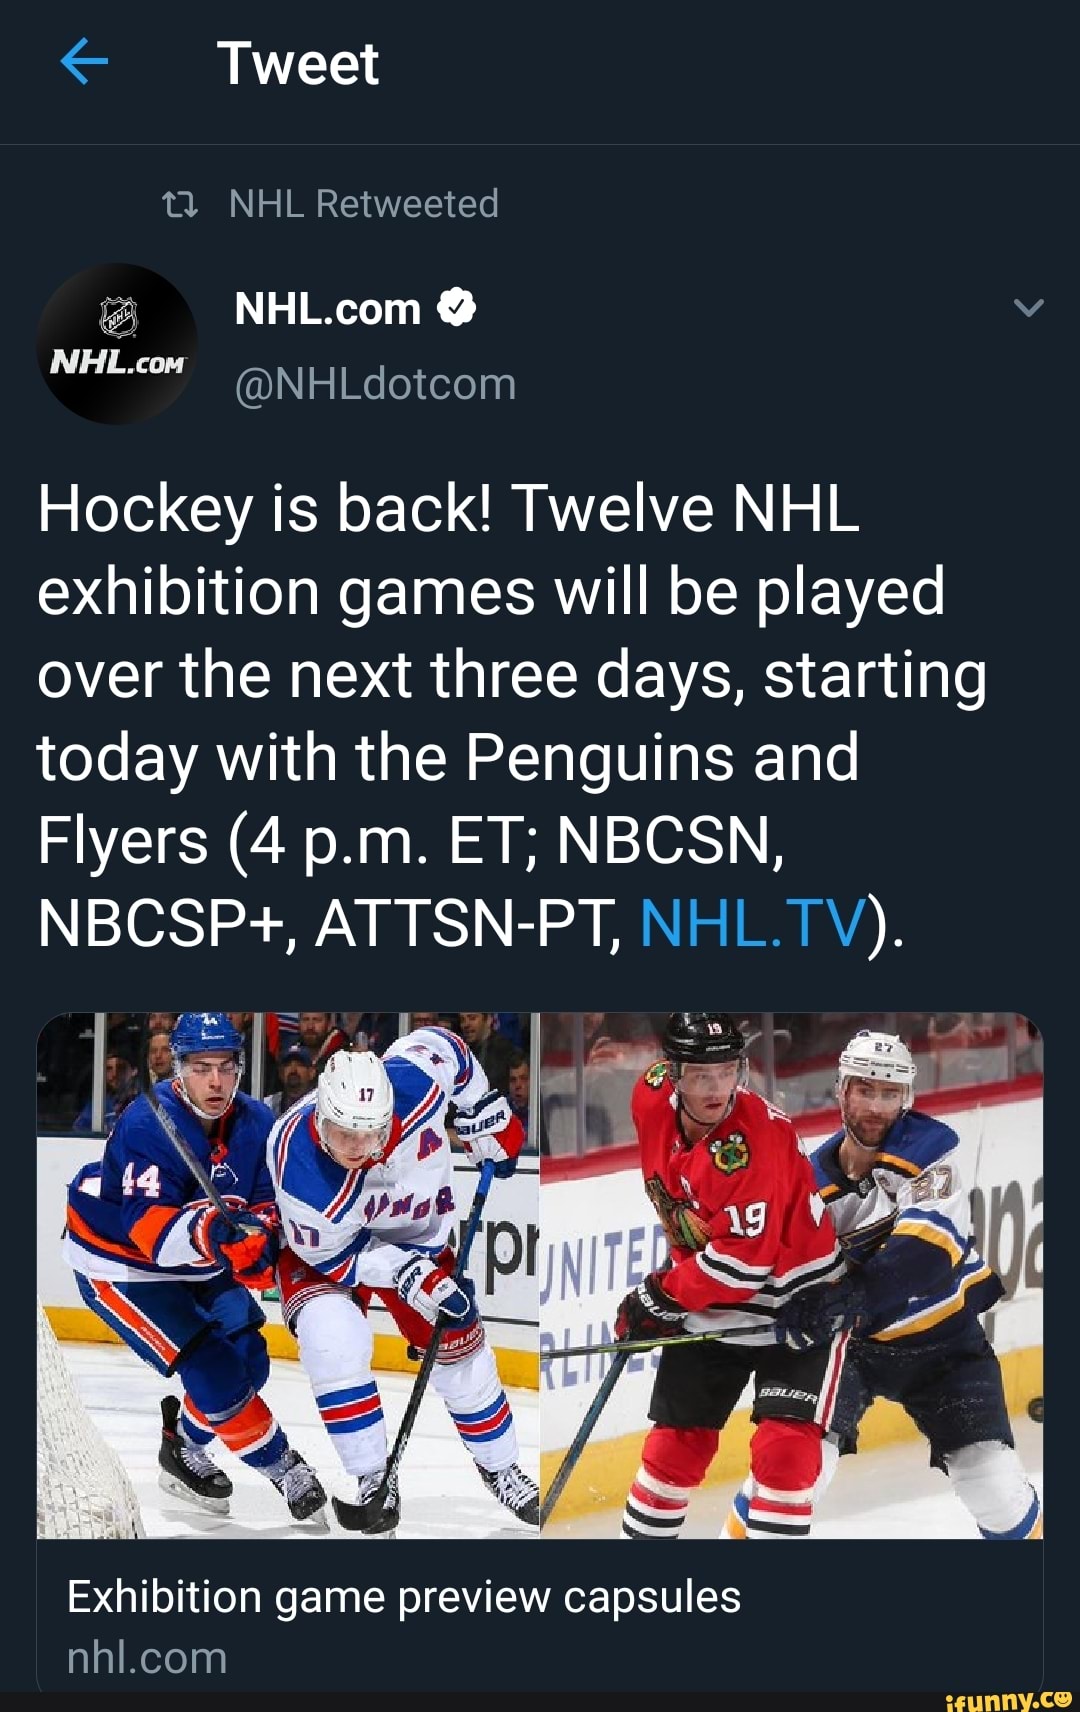Select the tweet body text
The width and height of the screenshot is (1080, 1712).
click(512, 716)
